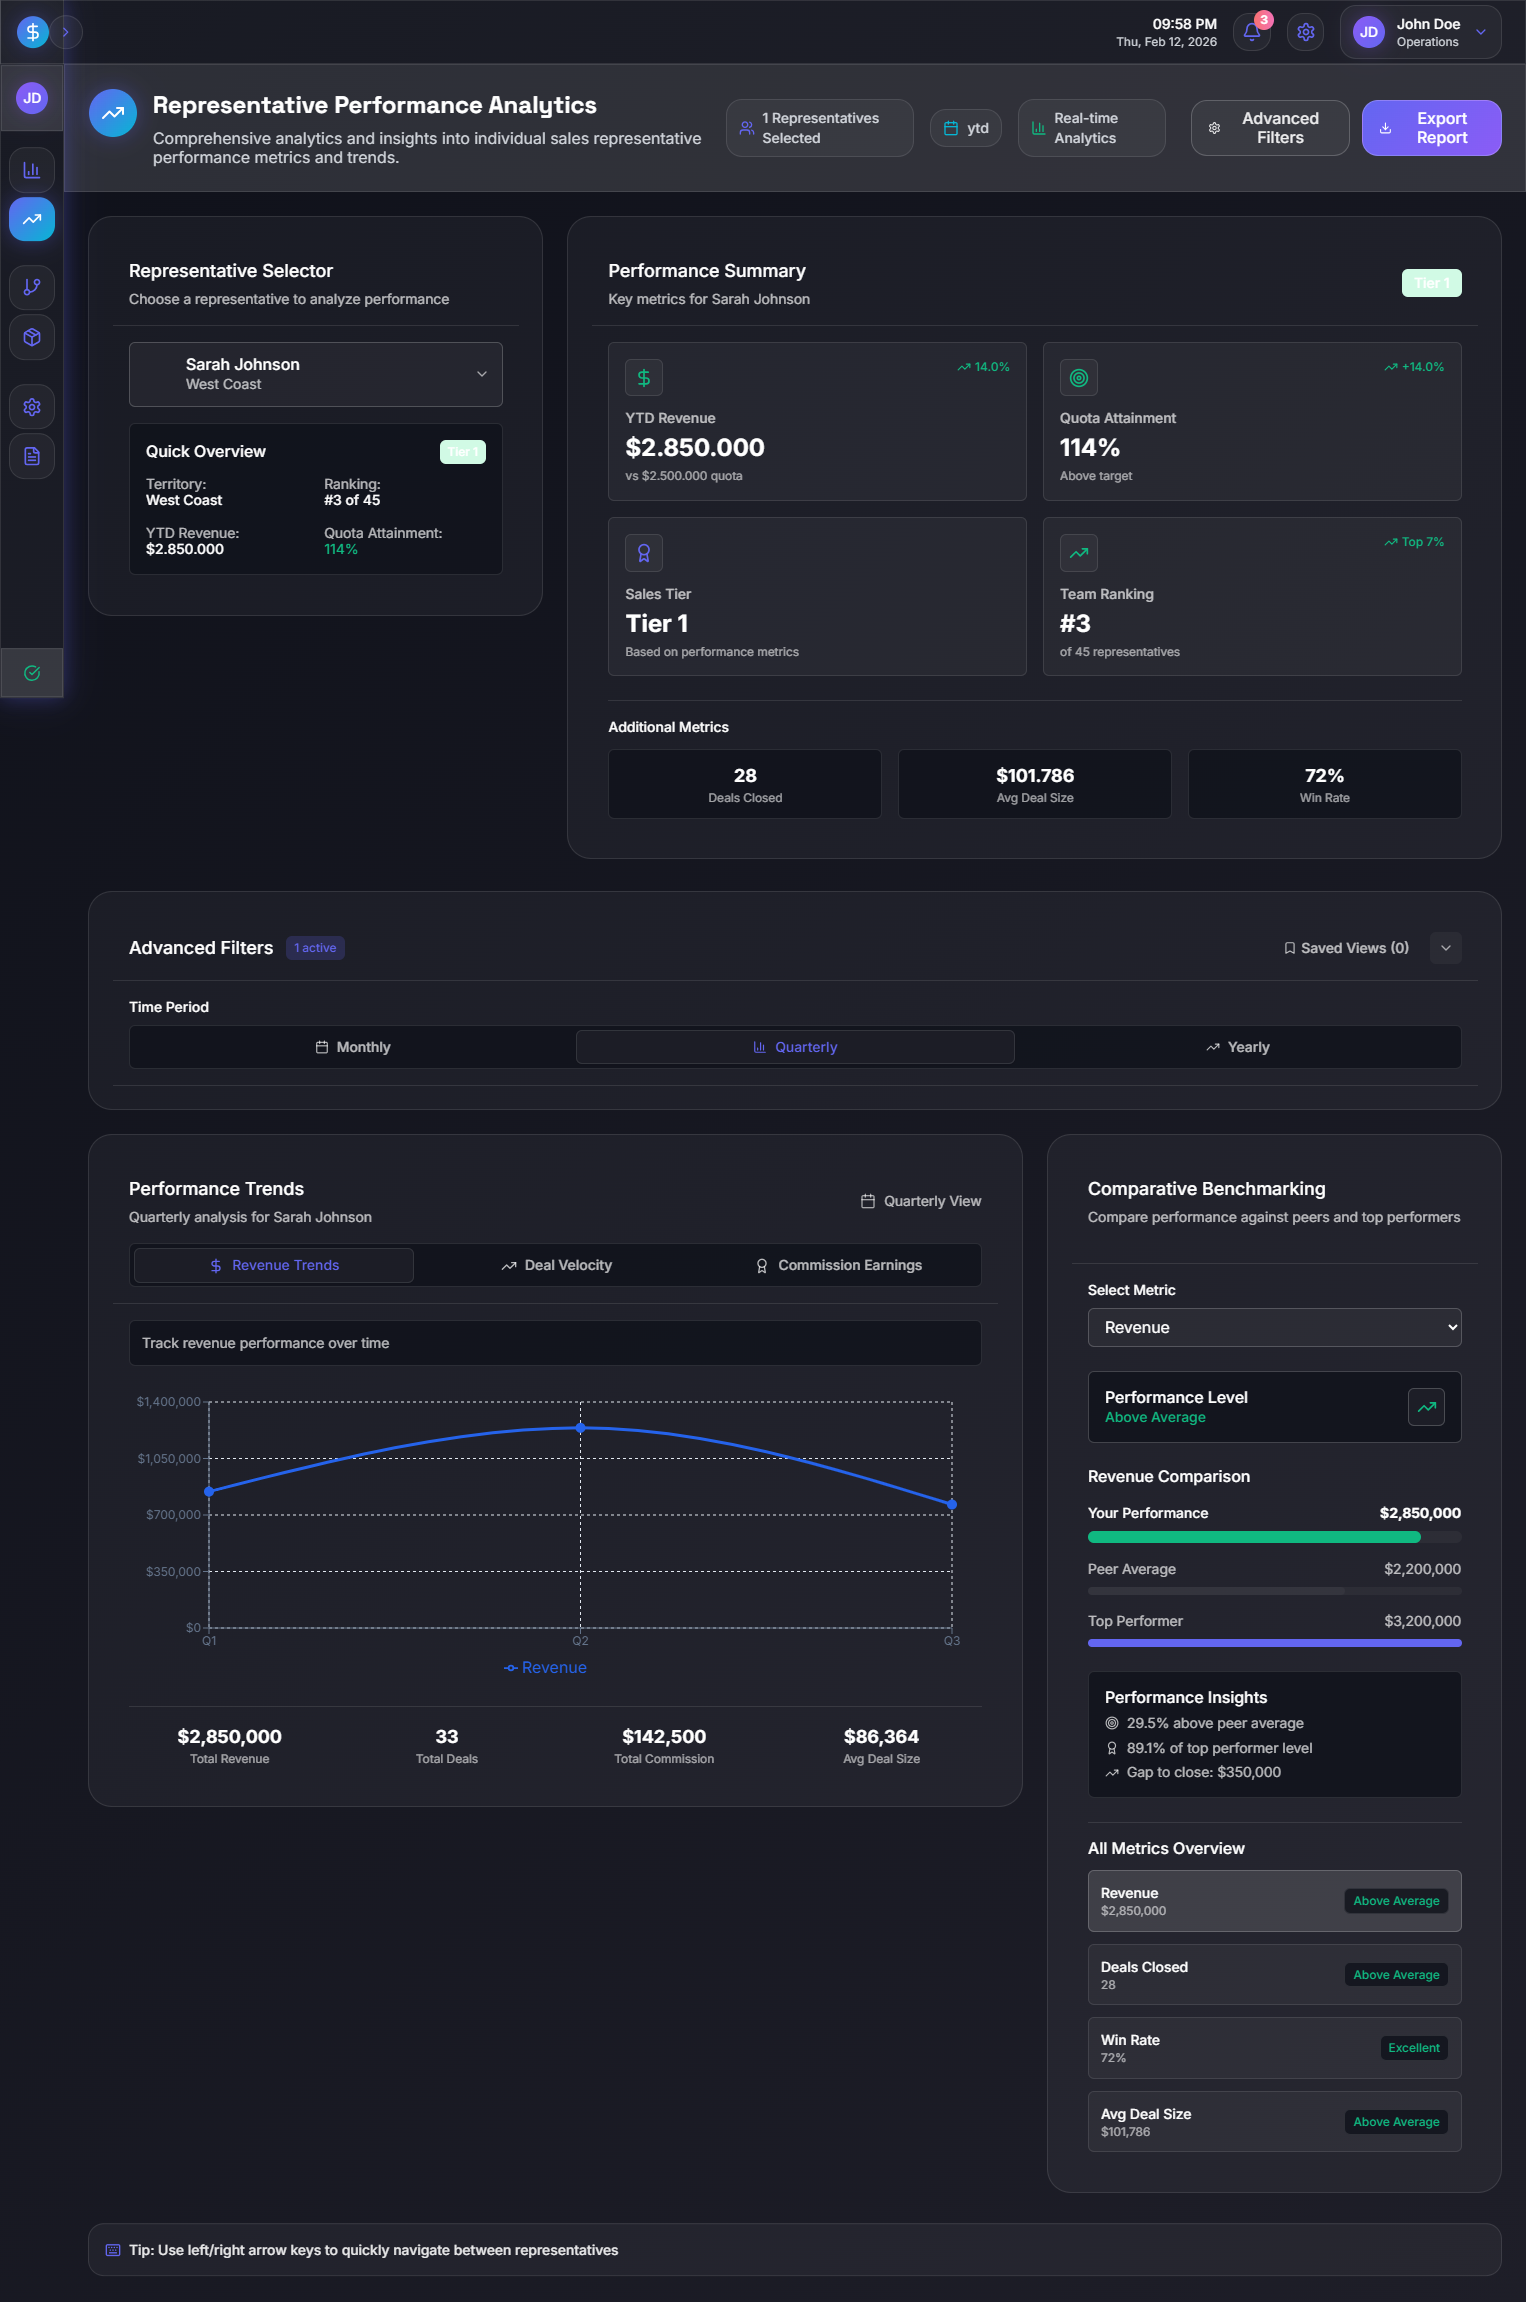Click the settings gear in top bar
Viewport: 1526px width, 2302px height.
(1305, 32)
